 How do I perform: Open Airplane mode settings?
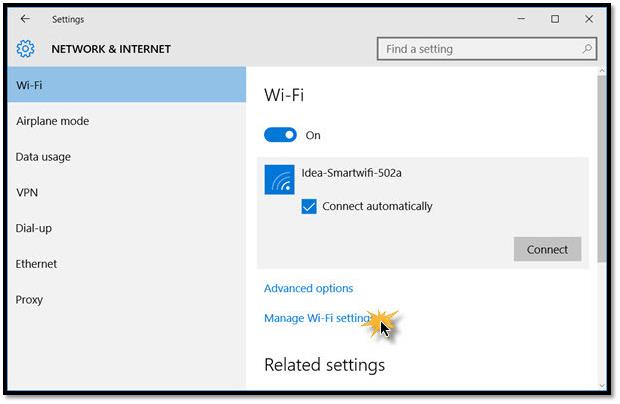click(x=127, y=121)
